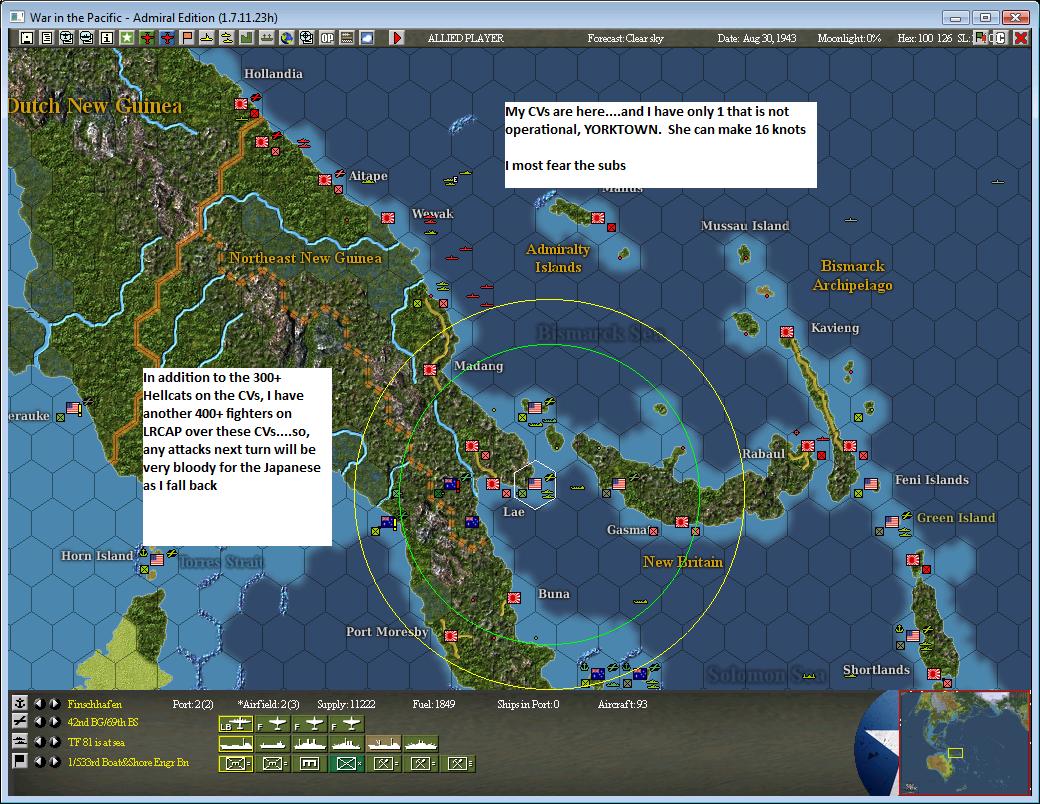The height and width of the screenshot is (804, 1040).
Task: Select the US base marker at Green Island
Action: 892,521
